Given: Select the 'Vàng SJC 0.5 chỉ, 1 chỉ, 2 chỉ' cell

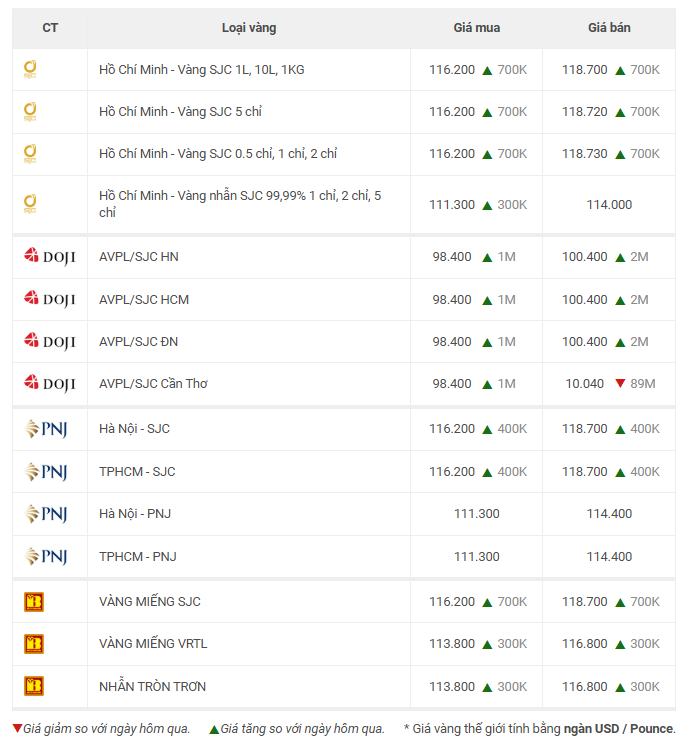Looking at the screenshot, I should coord(249,154).
